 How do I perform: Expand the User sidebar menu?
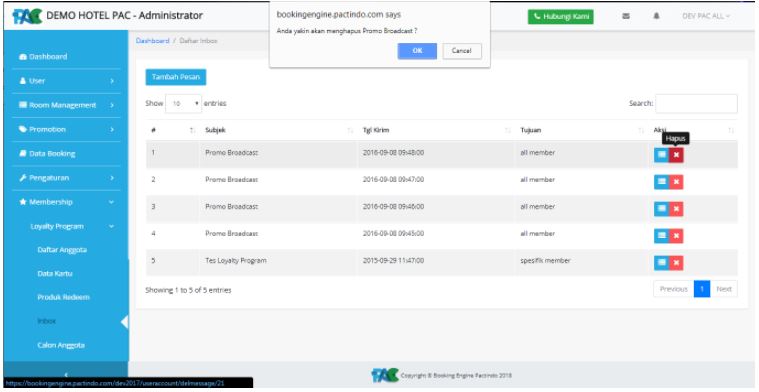coord(65,81)
